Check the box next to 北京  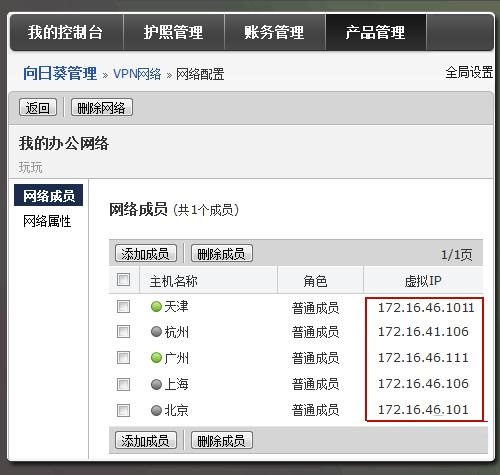(x=123, y=410)
